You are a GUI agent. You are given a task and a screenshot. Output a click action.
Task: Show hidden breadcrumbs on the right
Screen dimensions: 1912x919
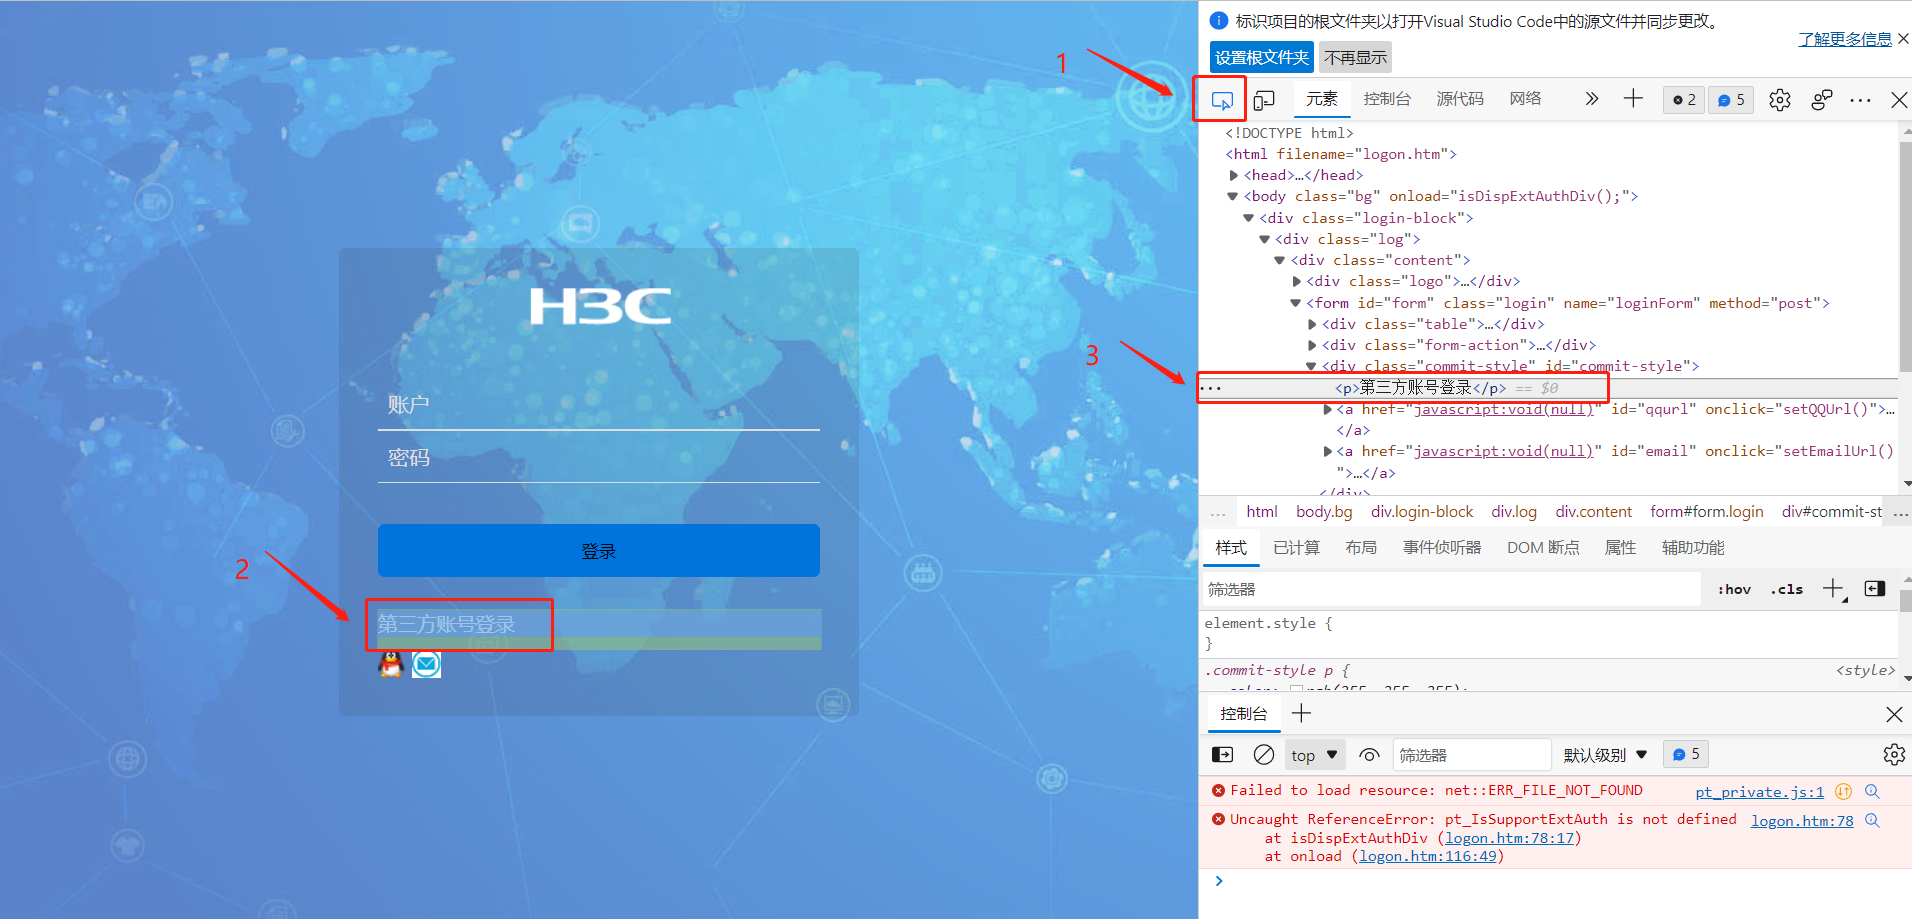1901,512
